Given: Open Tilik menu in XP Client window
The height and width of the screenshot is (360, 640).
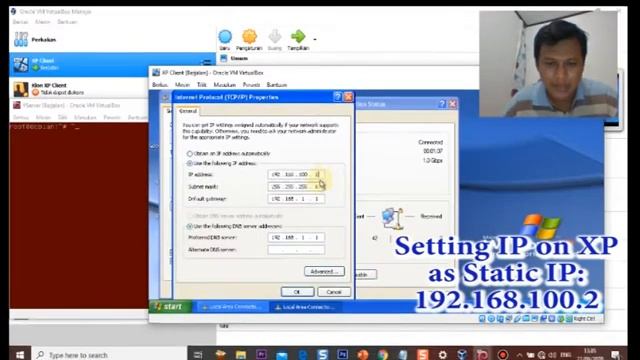Looking at the screenshot, I should click(x=202, y=85).
